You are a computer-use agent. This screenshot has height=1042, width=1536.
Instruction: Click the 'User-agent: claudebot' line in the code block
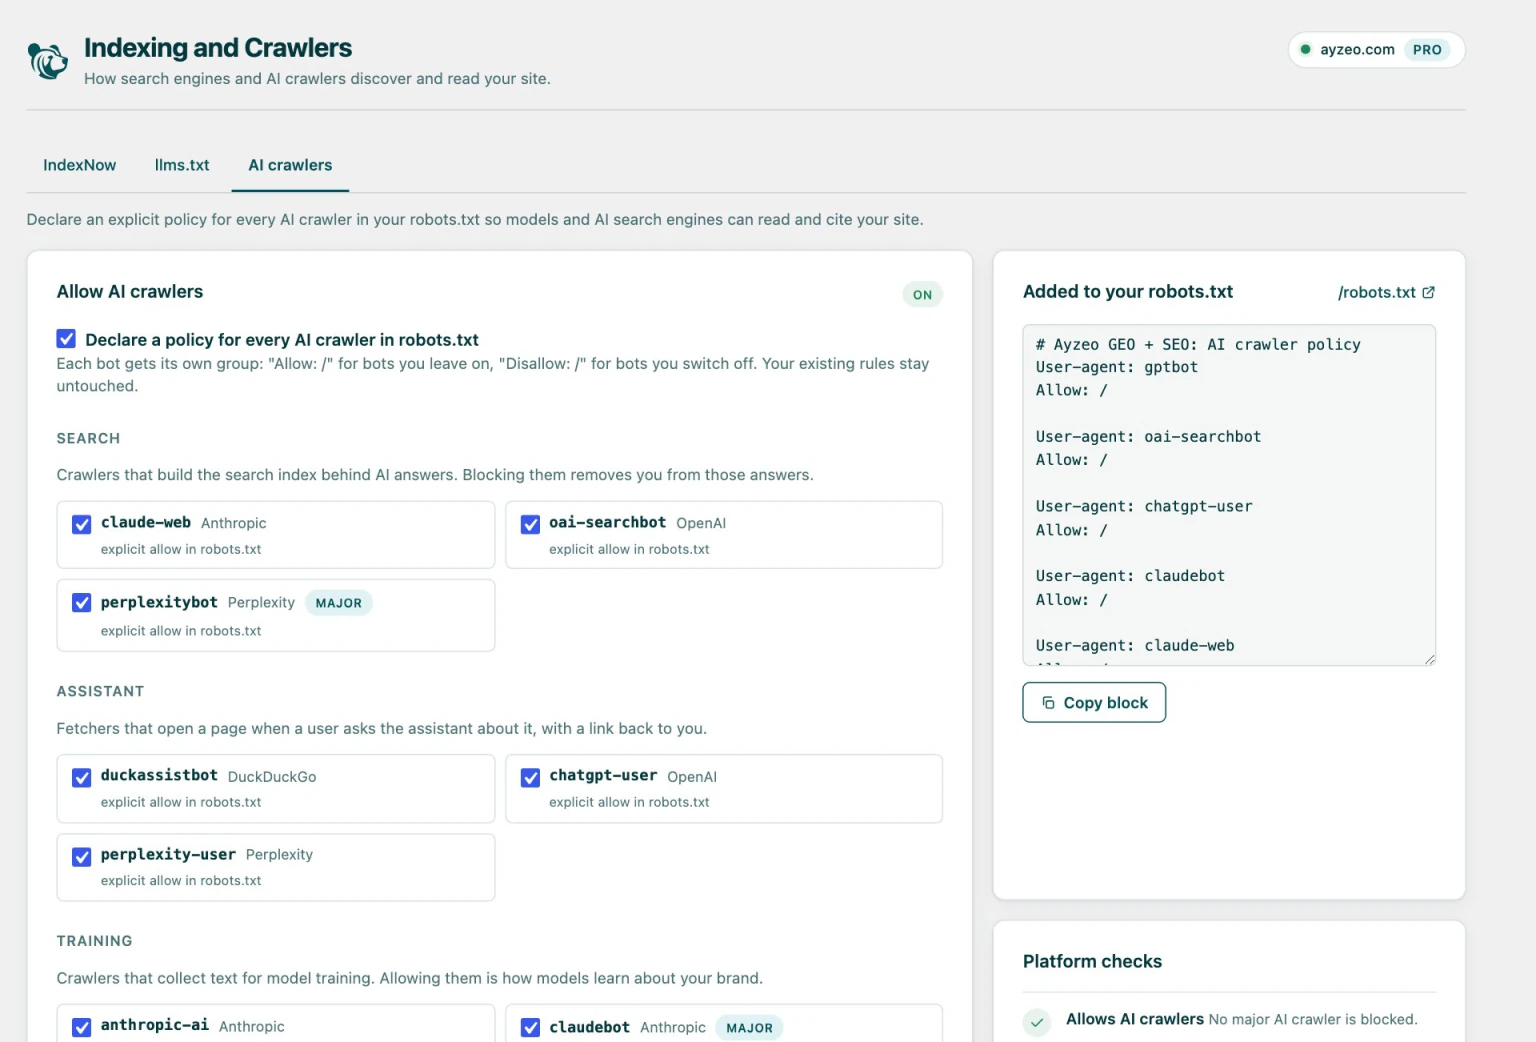coord(1130,576)
